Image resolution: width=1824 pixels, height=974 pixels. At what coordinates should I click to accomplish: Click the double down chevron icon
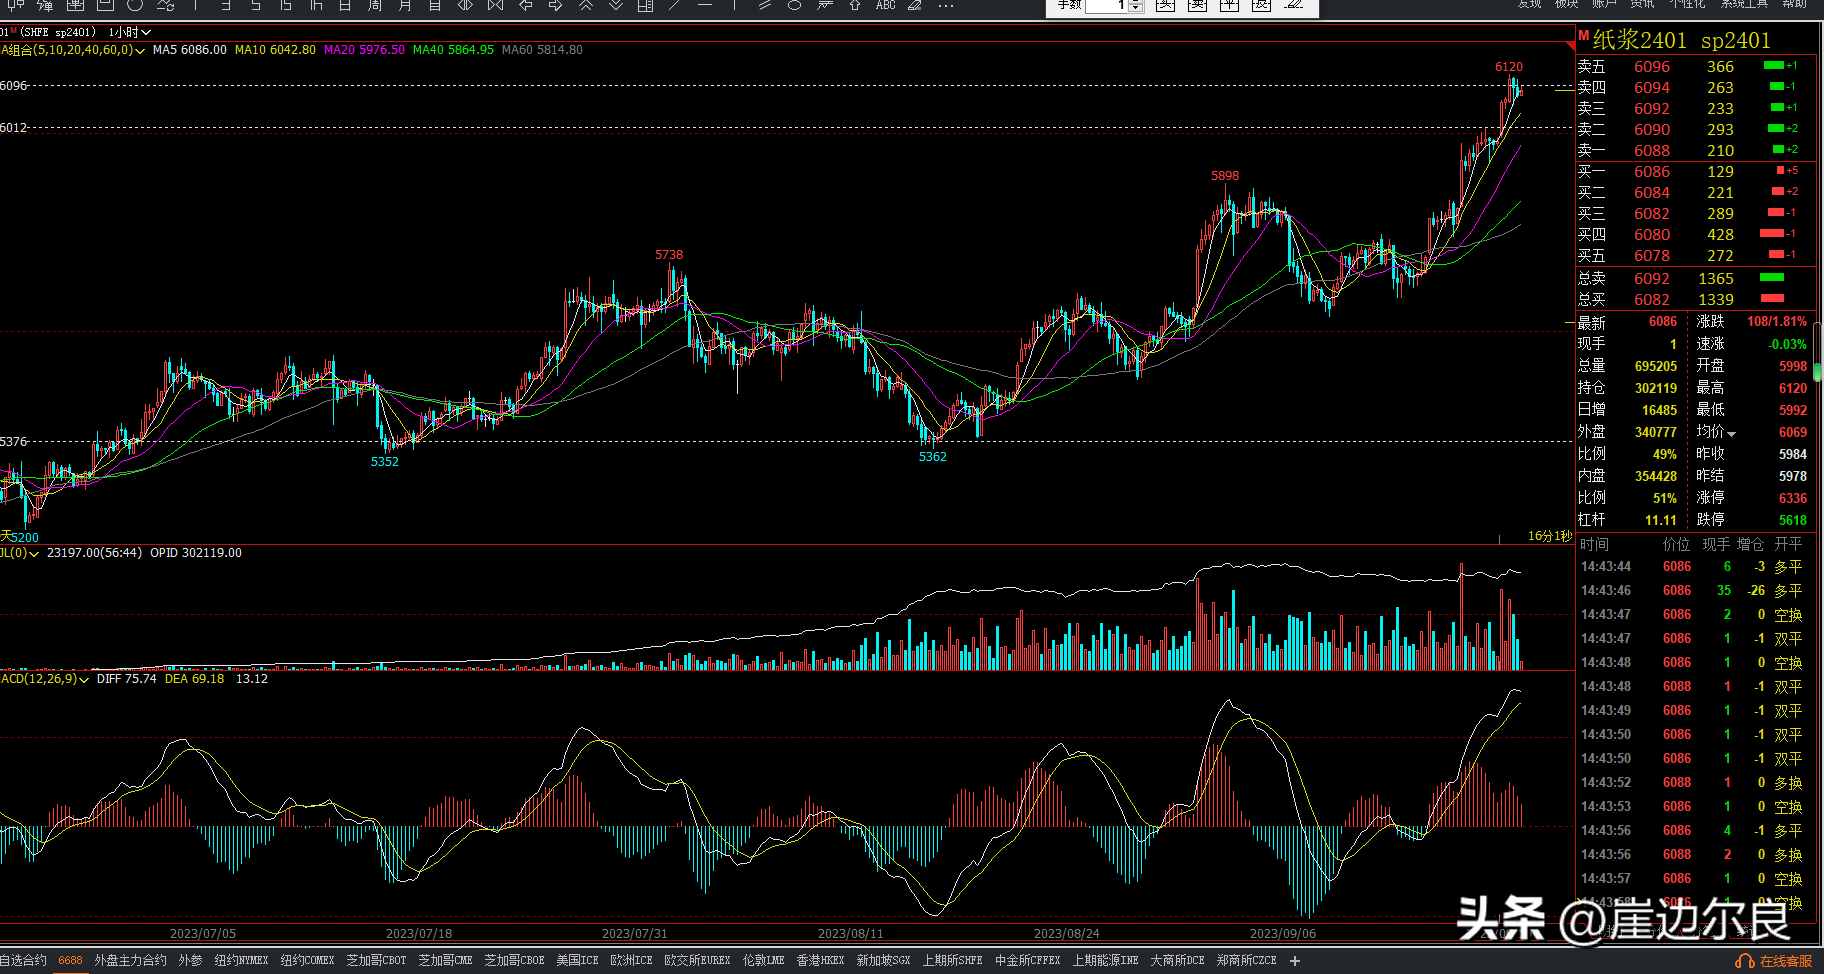pos(616,5)
